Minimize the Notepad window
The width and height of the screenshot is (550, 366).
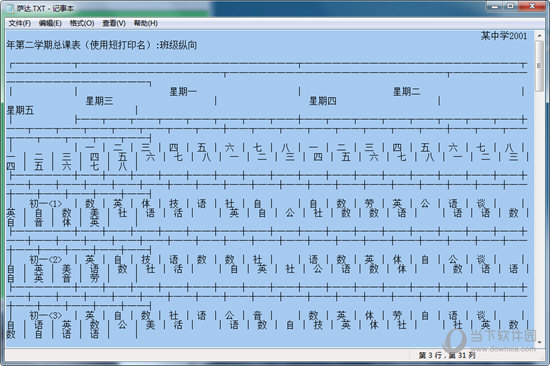coord(495,6)
